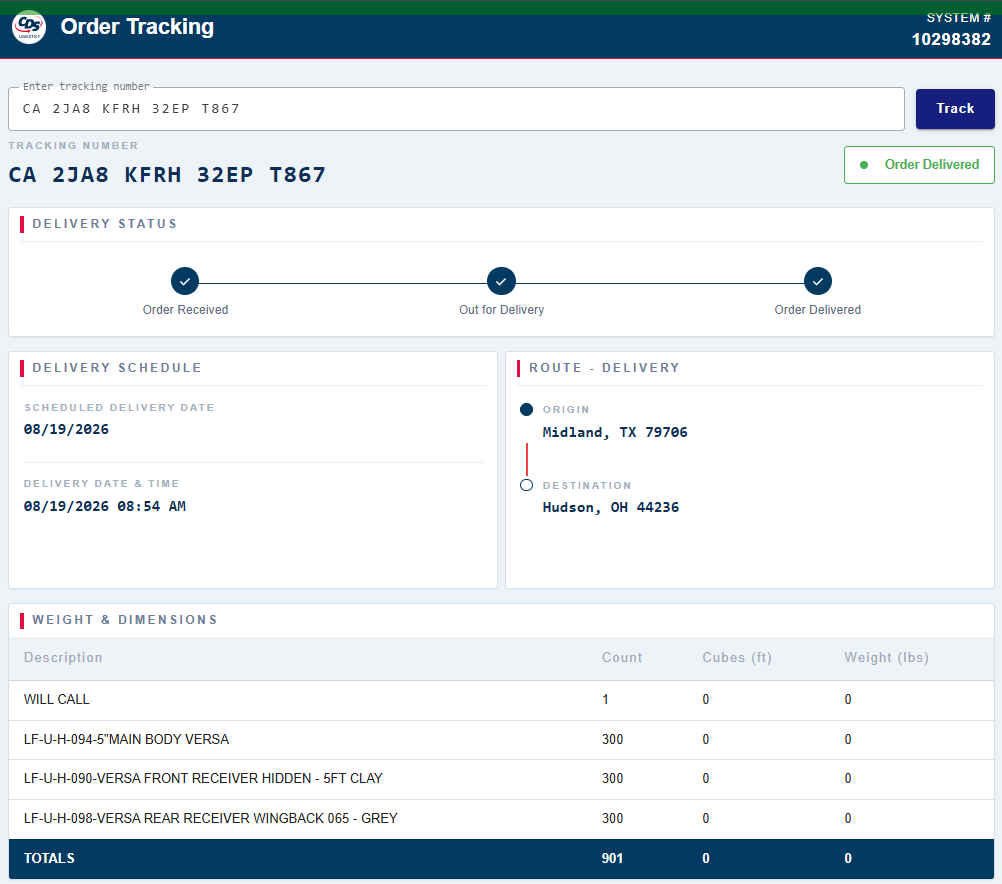Screen dimensions: 1002x884
Task: Click the Delivery Schedule section heading
Action: (x=117, y=368)
